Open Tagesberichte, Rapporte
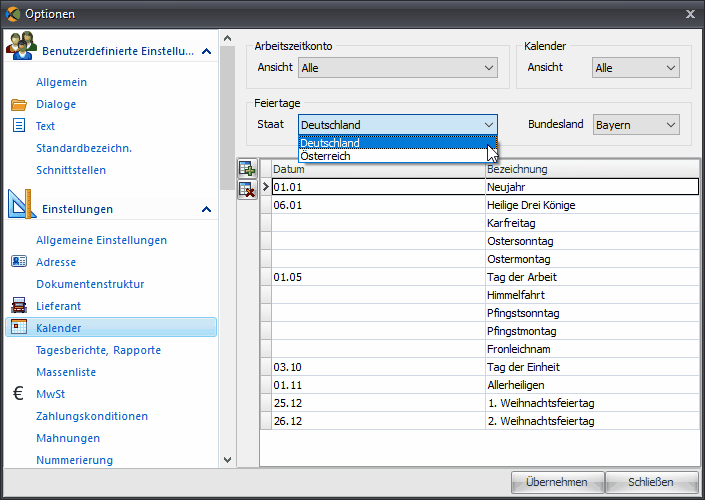705x500 pixels. (98, 350)
